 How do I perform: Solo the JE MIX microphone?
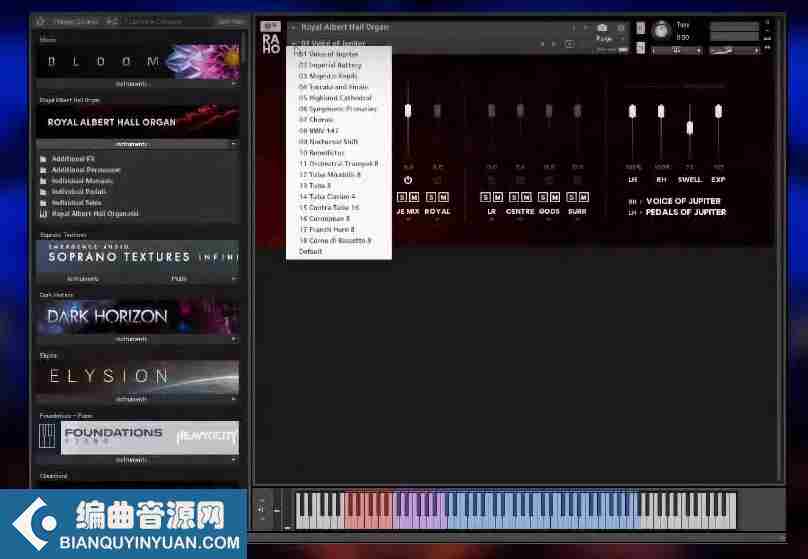pyautogui.click(x=402, y=197)
